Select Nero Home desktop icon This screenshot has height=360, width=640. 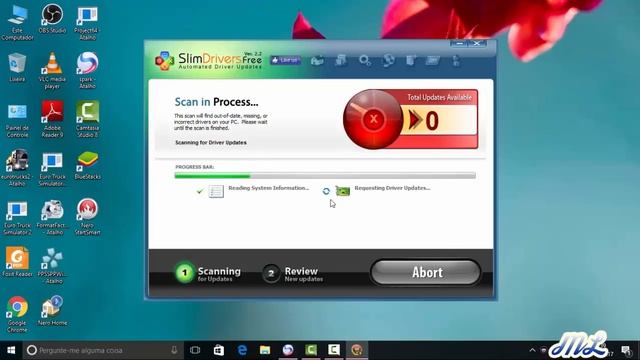52,311
